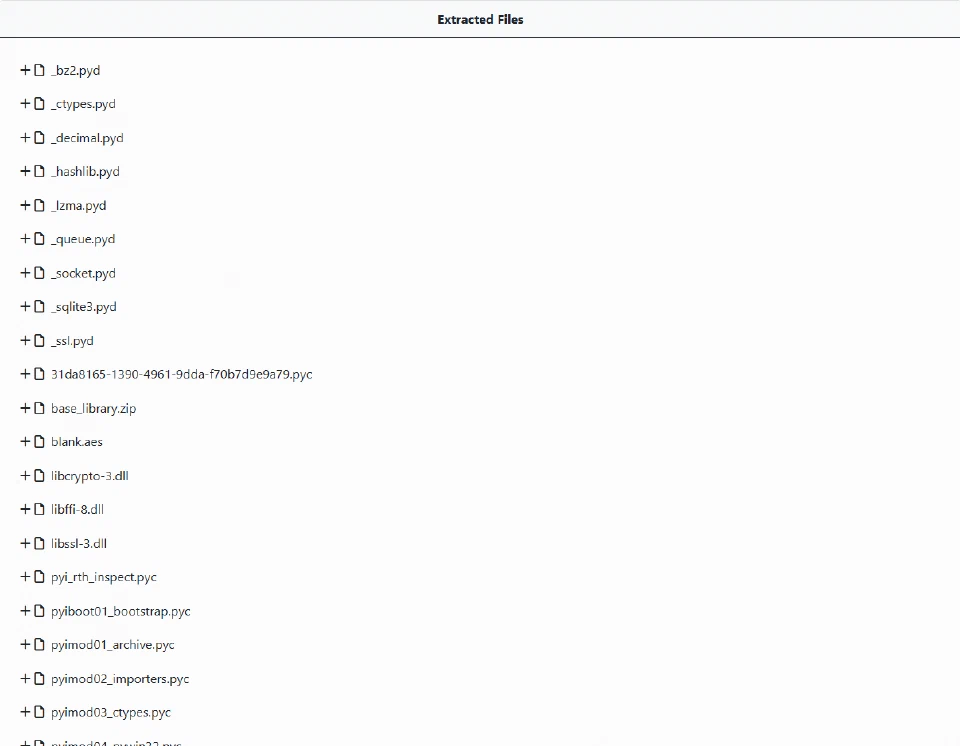Image resolution: width=960 pixels, height=746 pixels.
Task: Expand the 31da8165 pyc file plus sign
Action: (x=25, y=374)
